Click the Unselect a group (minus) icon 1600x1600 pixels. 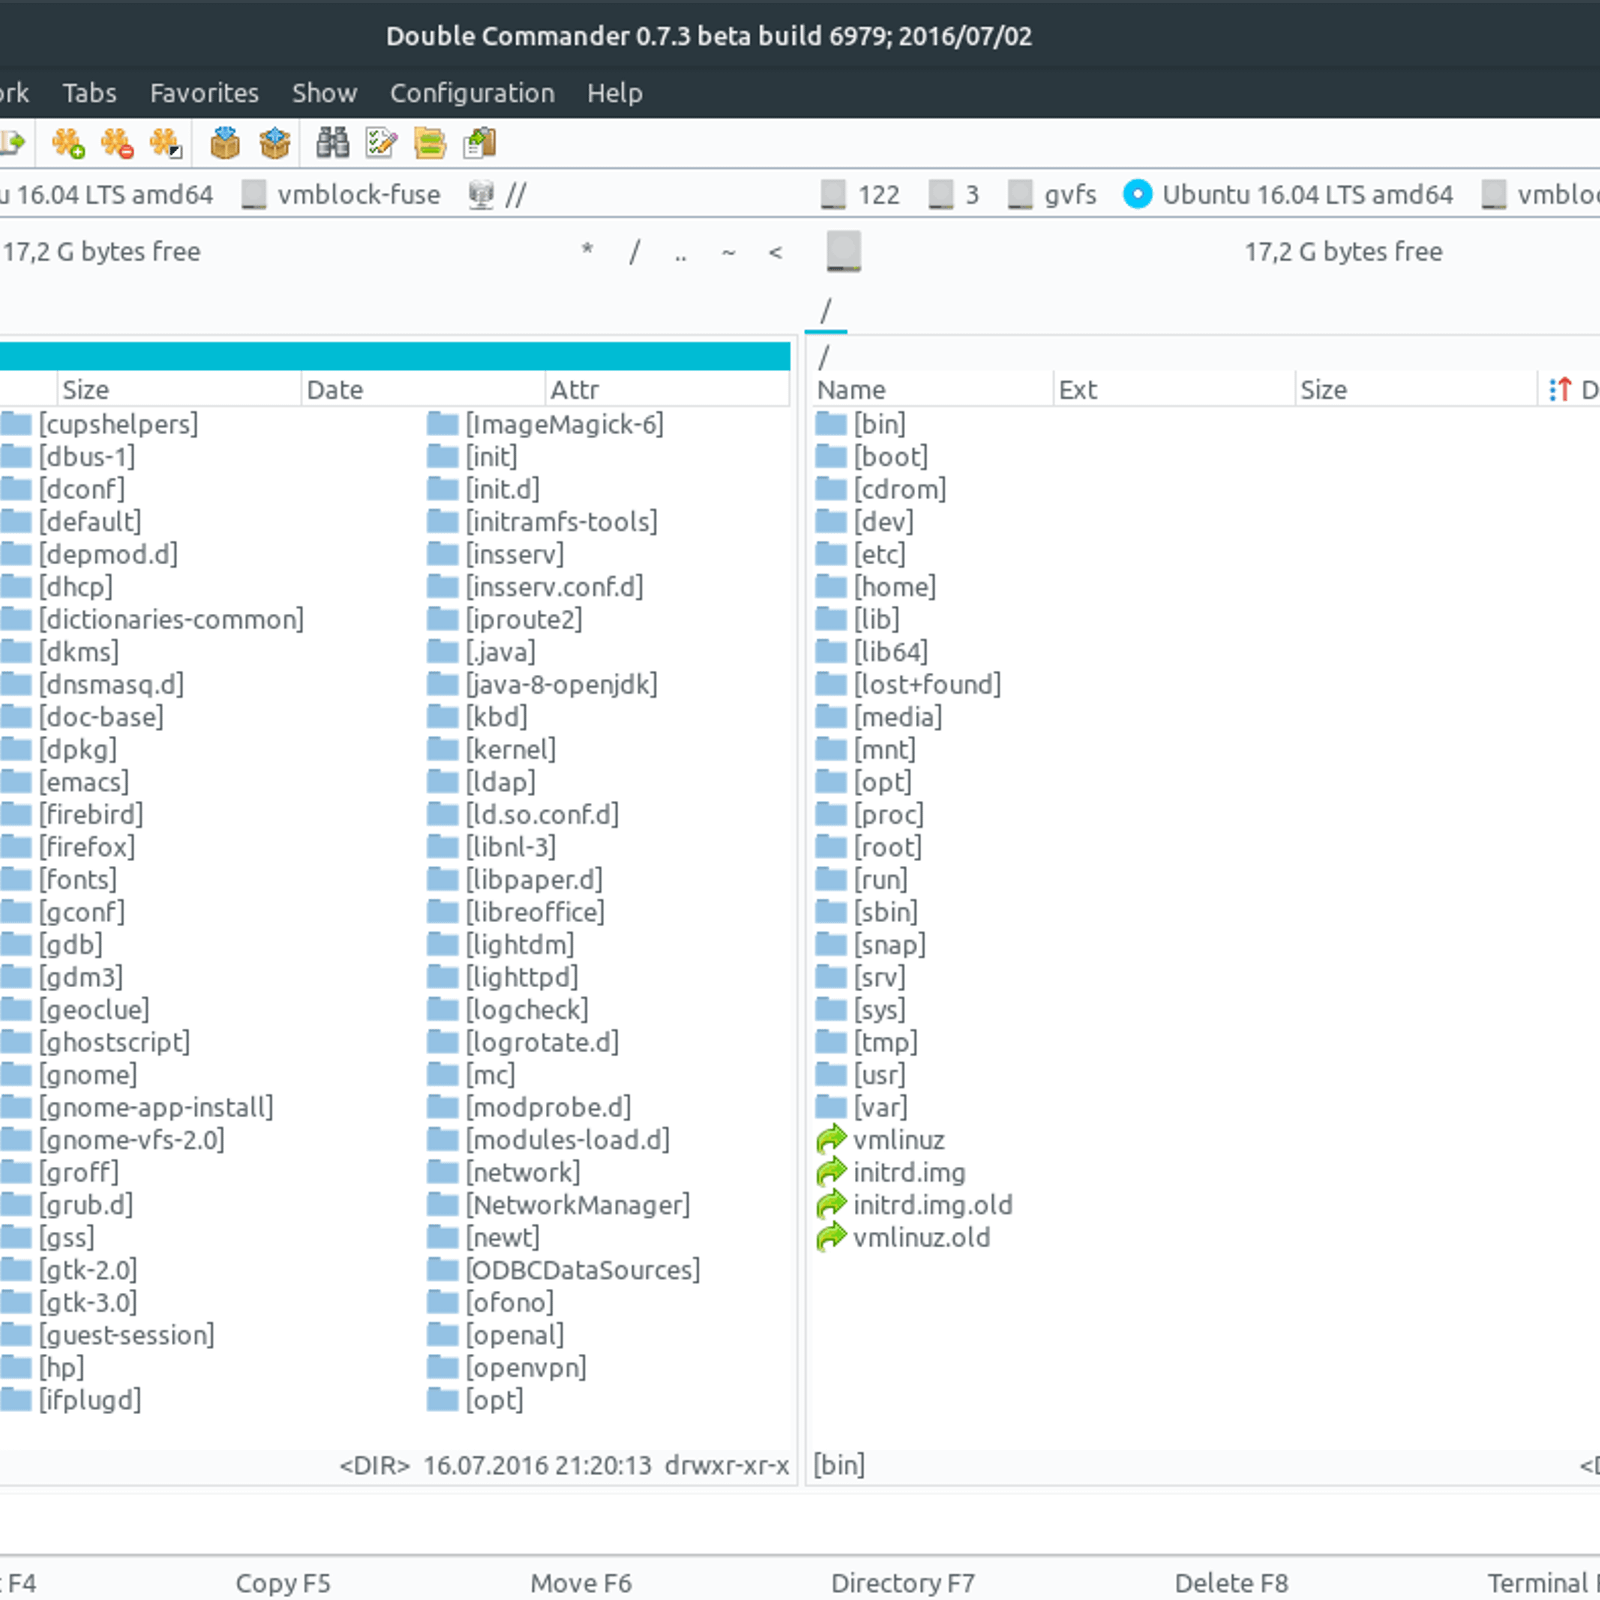pos(117,144)
